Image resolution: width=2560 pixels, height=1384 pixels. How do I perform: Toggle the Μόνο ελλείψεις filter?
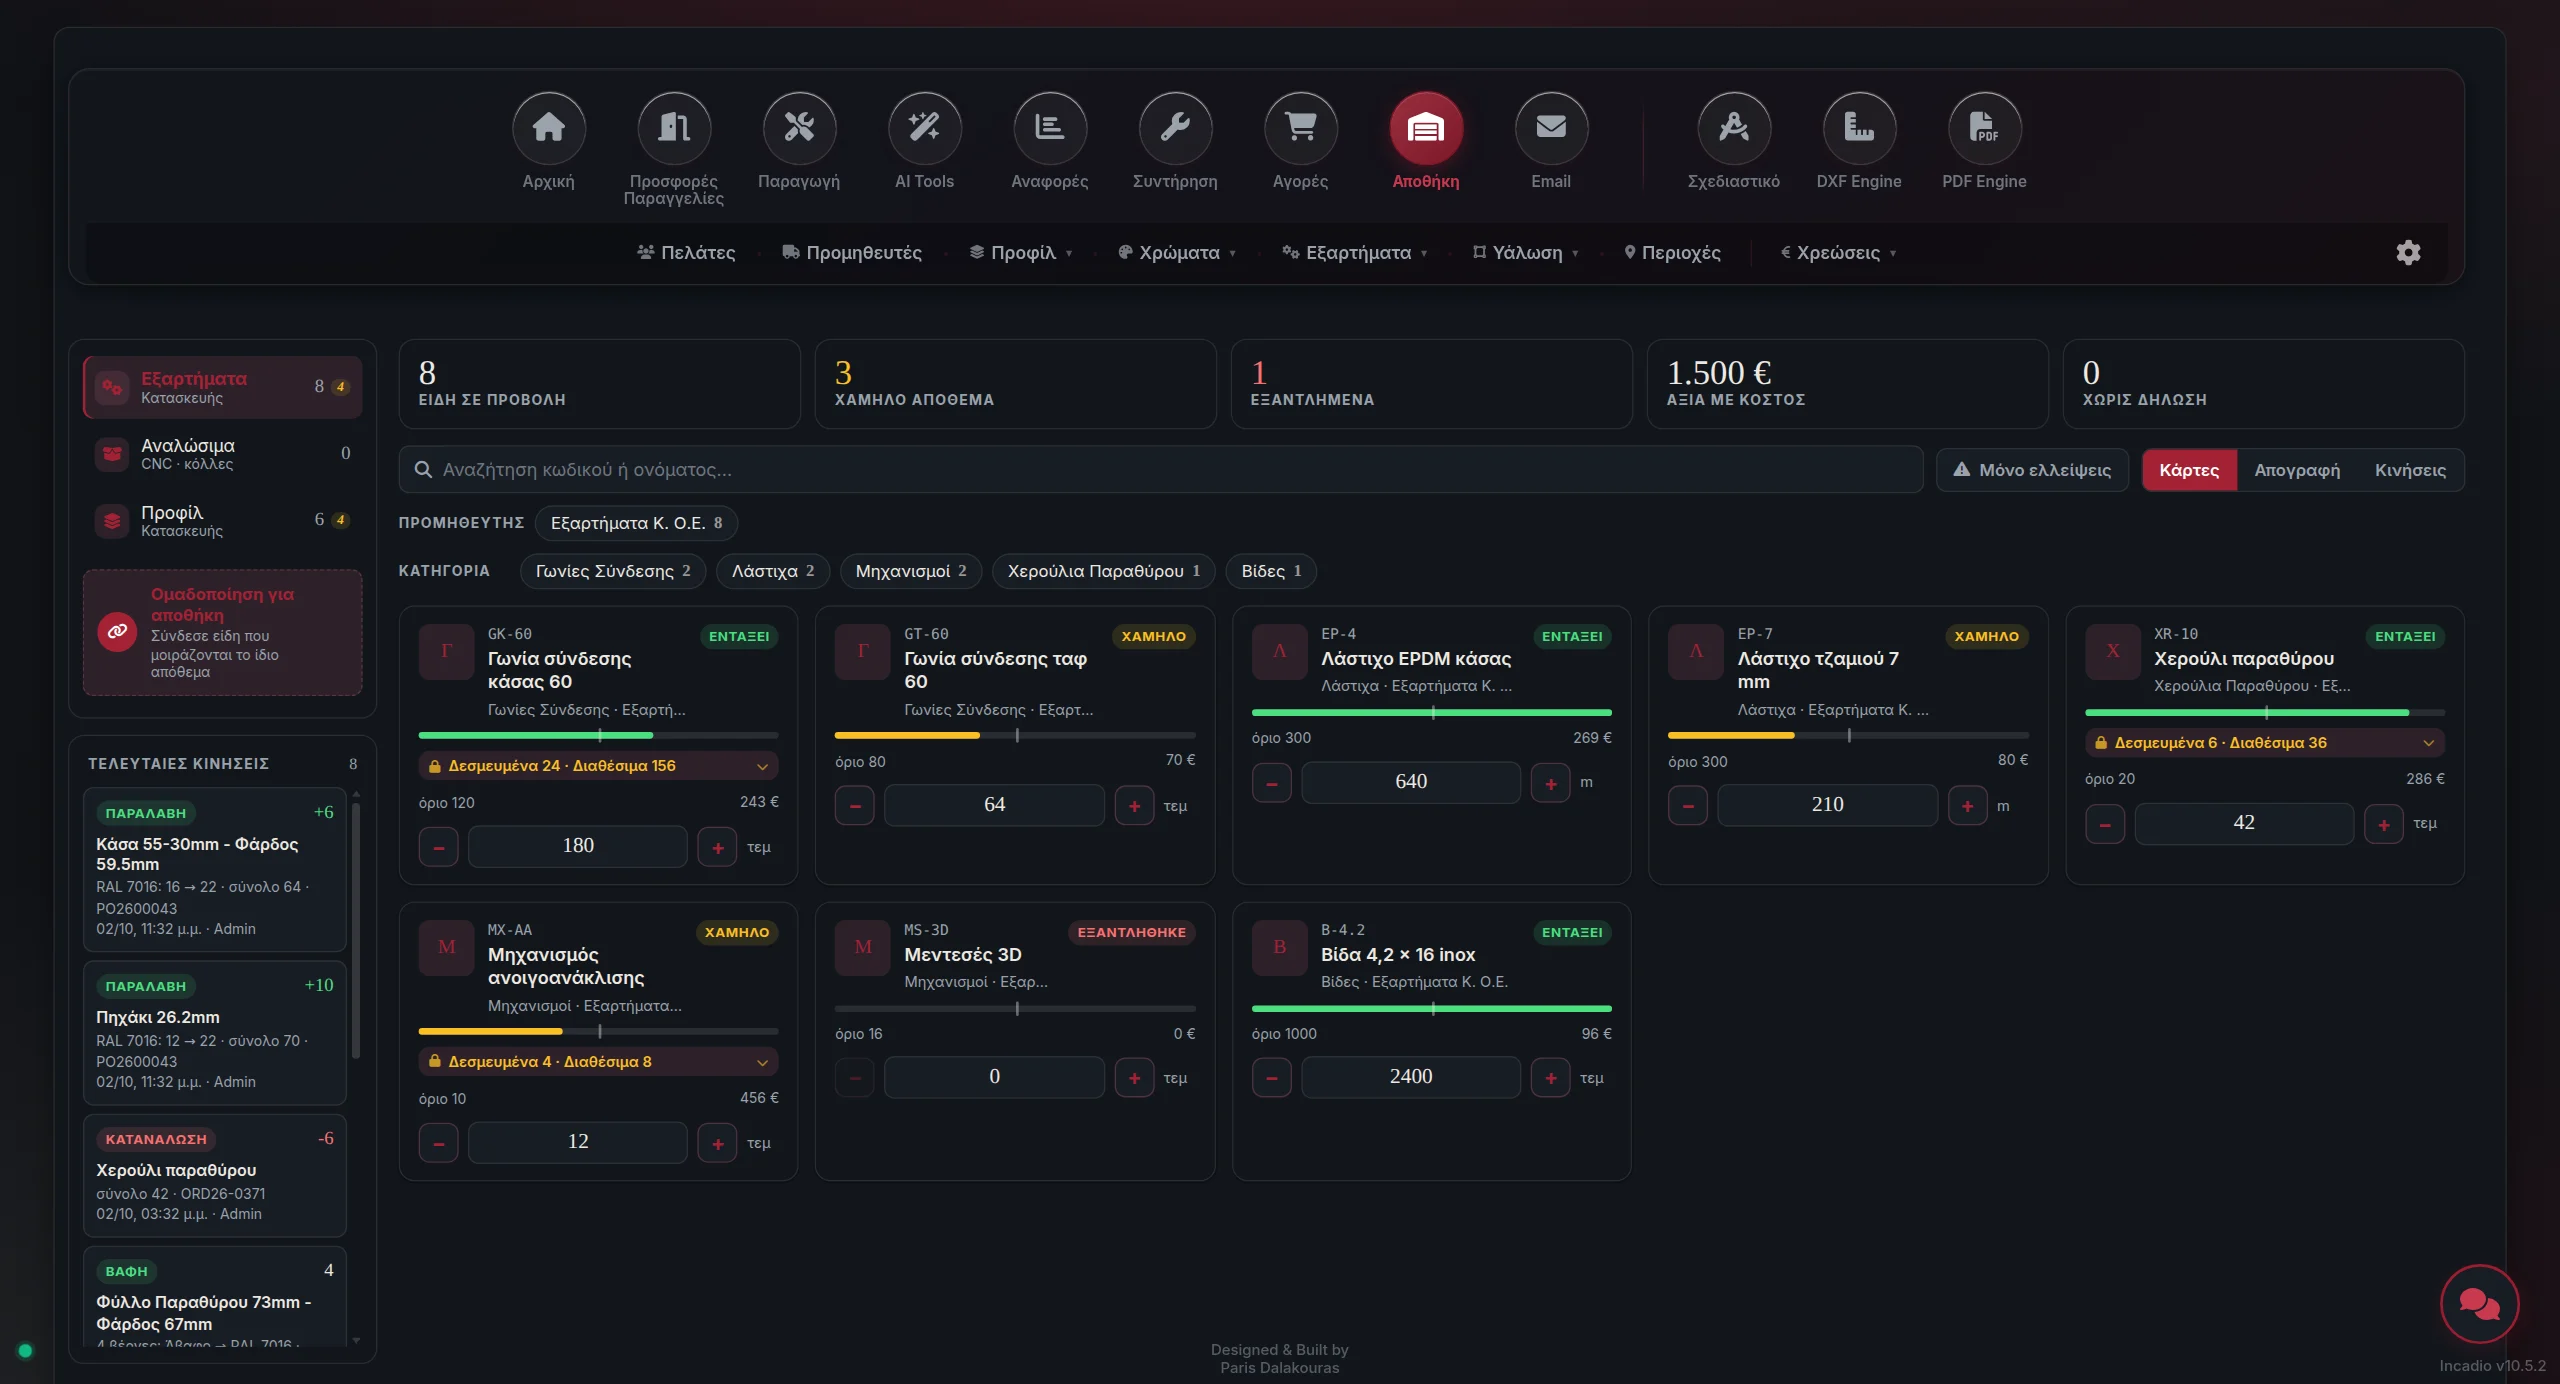2032,470
